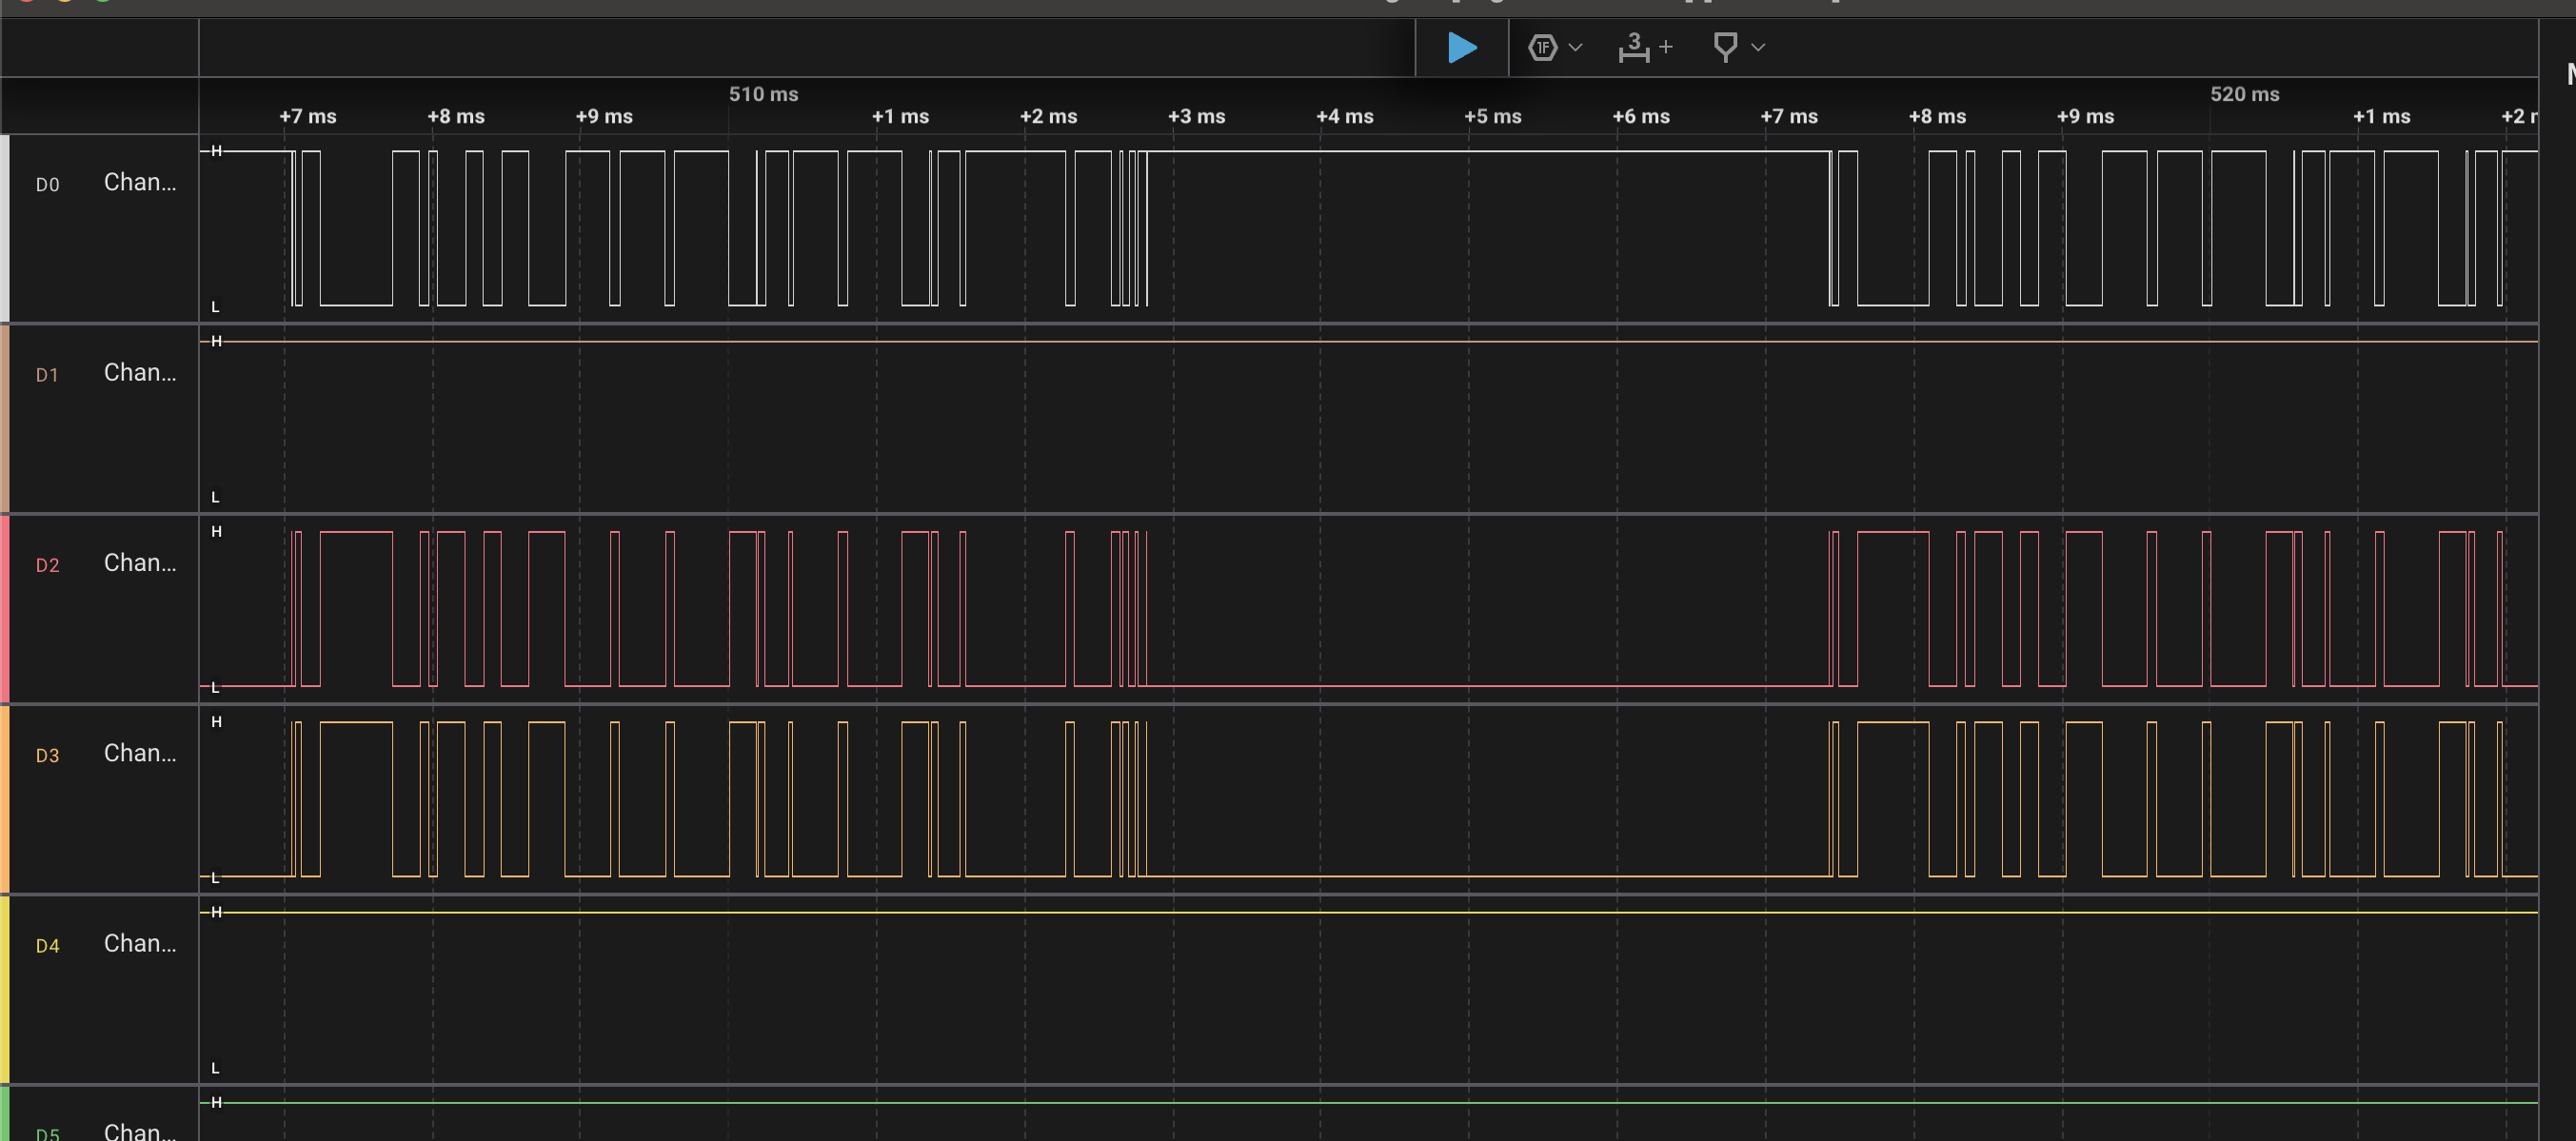Start capture with the blue play button
The height and width of the screenshot is (1141, 2576).
click(x=1461, y=47)
